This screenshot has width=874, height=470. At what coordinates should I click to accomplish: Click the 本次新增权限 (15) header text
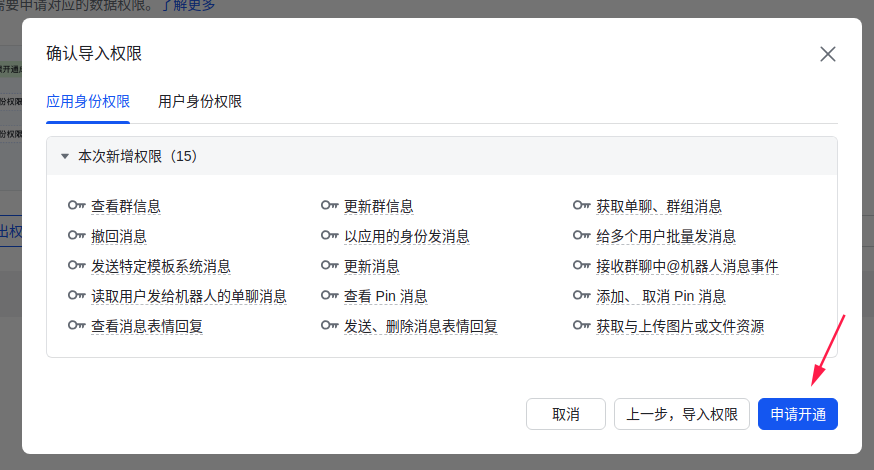(138, 156)
